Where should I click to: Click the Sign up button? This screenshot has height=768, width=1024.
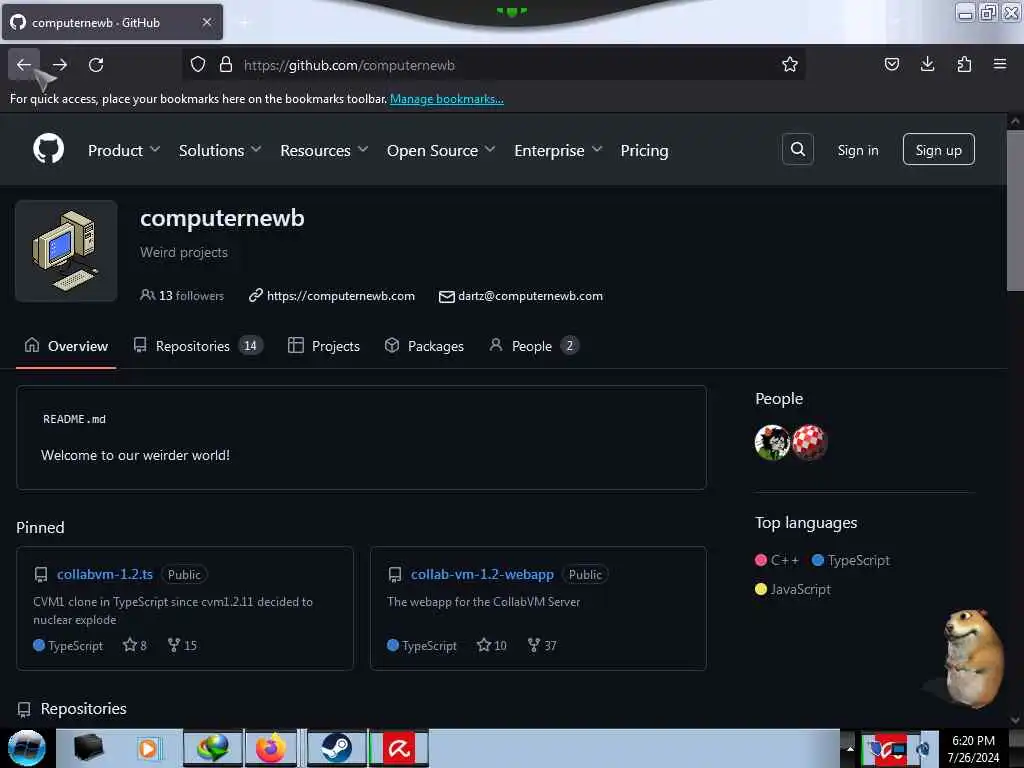[x=938, y=150]
